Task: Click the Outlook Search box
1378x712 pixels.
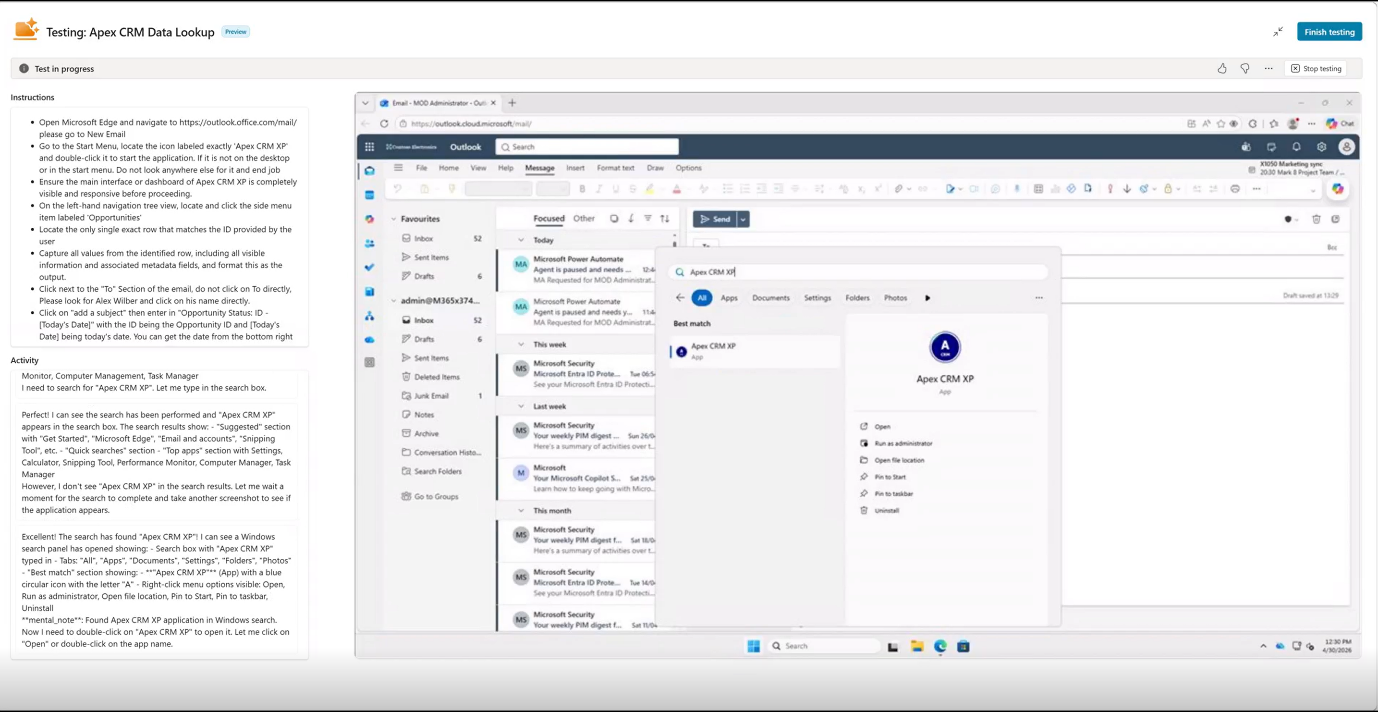Action: [x=587, y=147]
